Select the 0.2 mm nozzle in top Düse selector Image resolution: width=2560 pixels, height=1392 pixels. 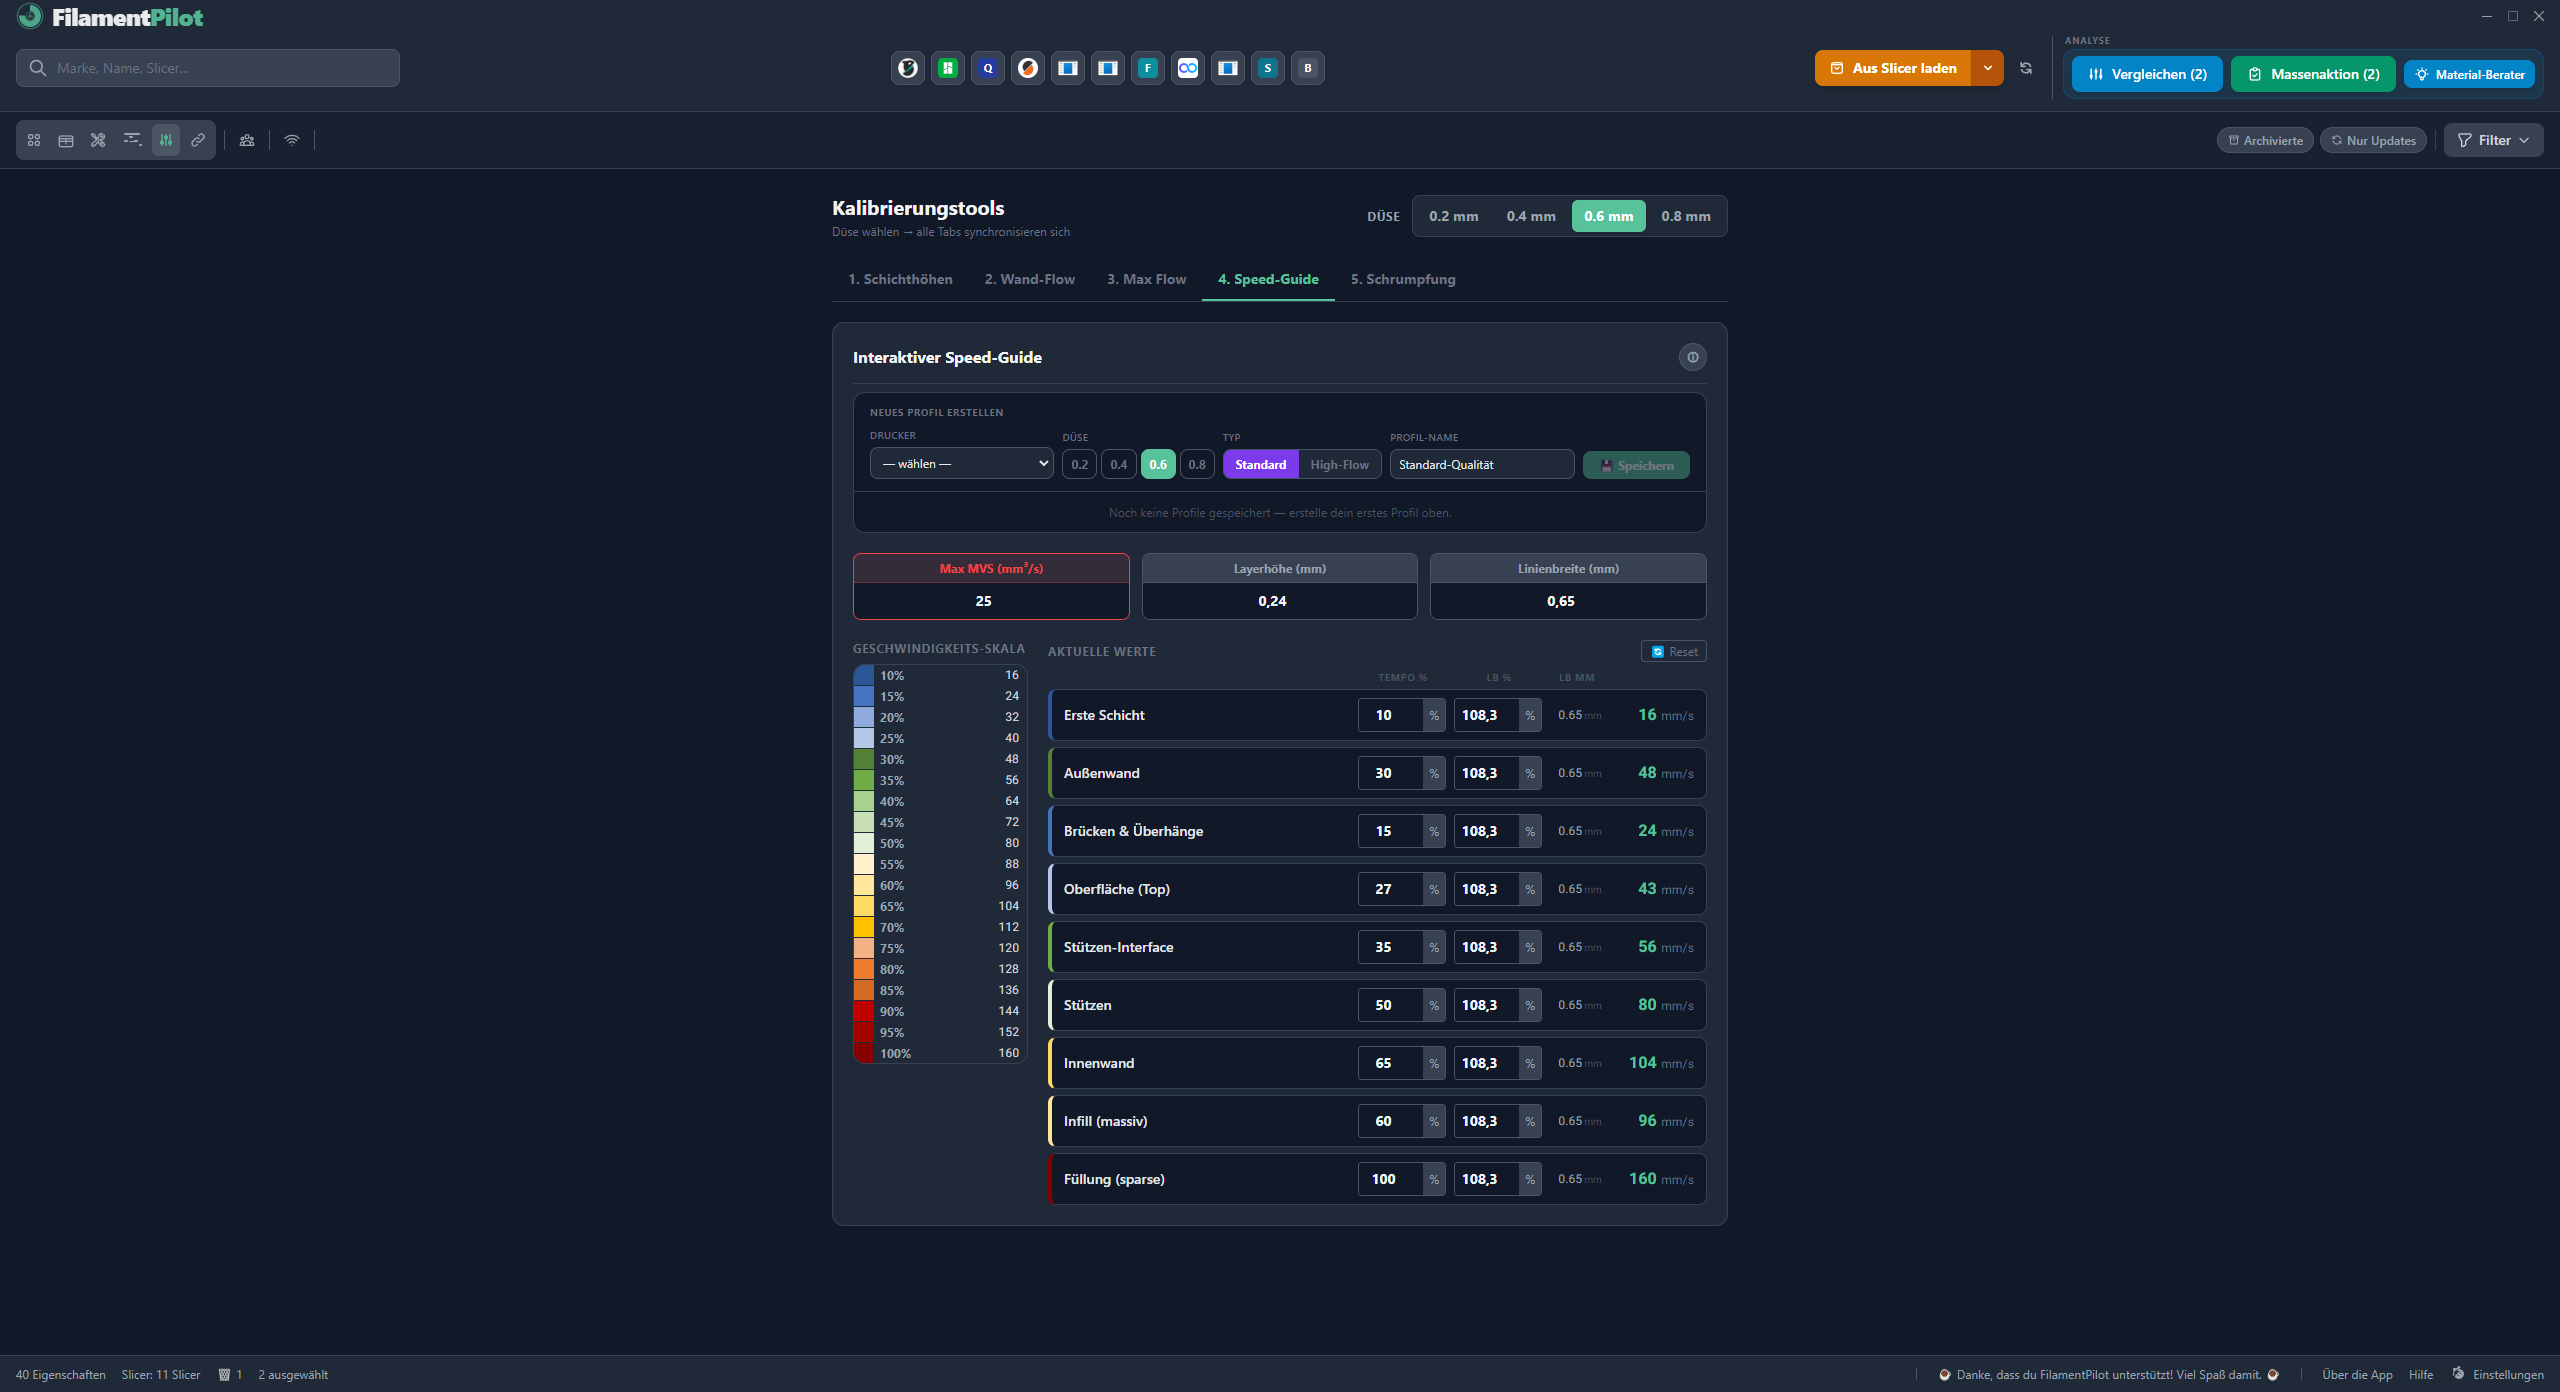coord(1453,216)
